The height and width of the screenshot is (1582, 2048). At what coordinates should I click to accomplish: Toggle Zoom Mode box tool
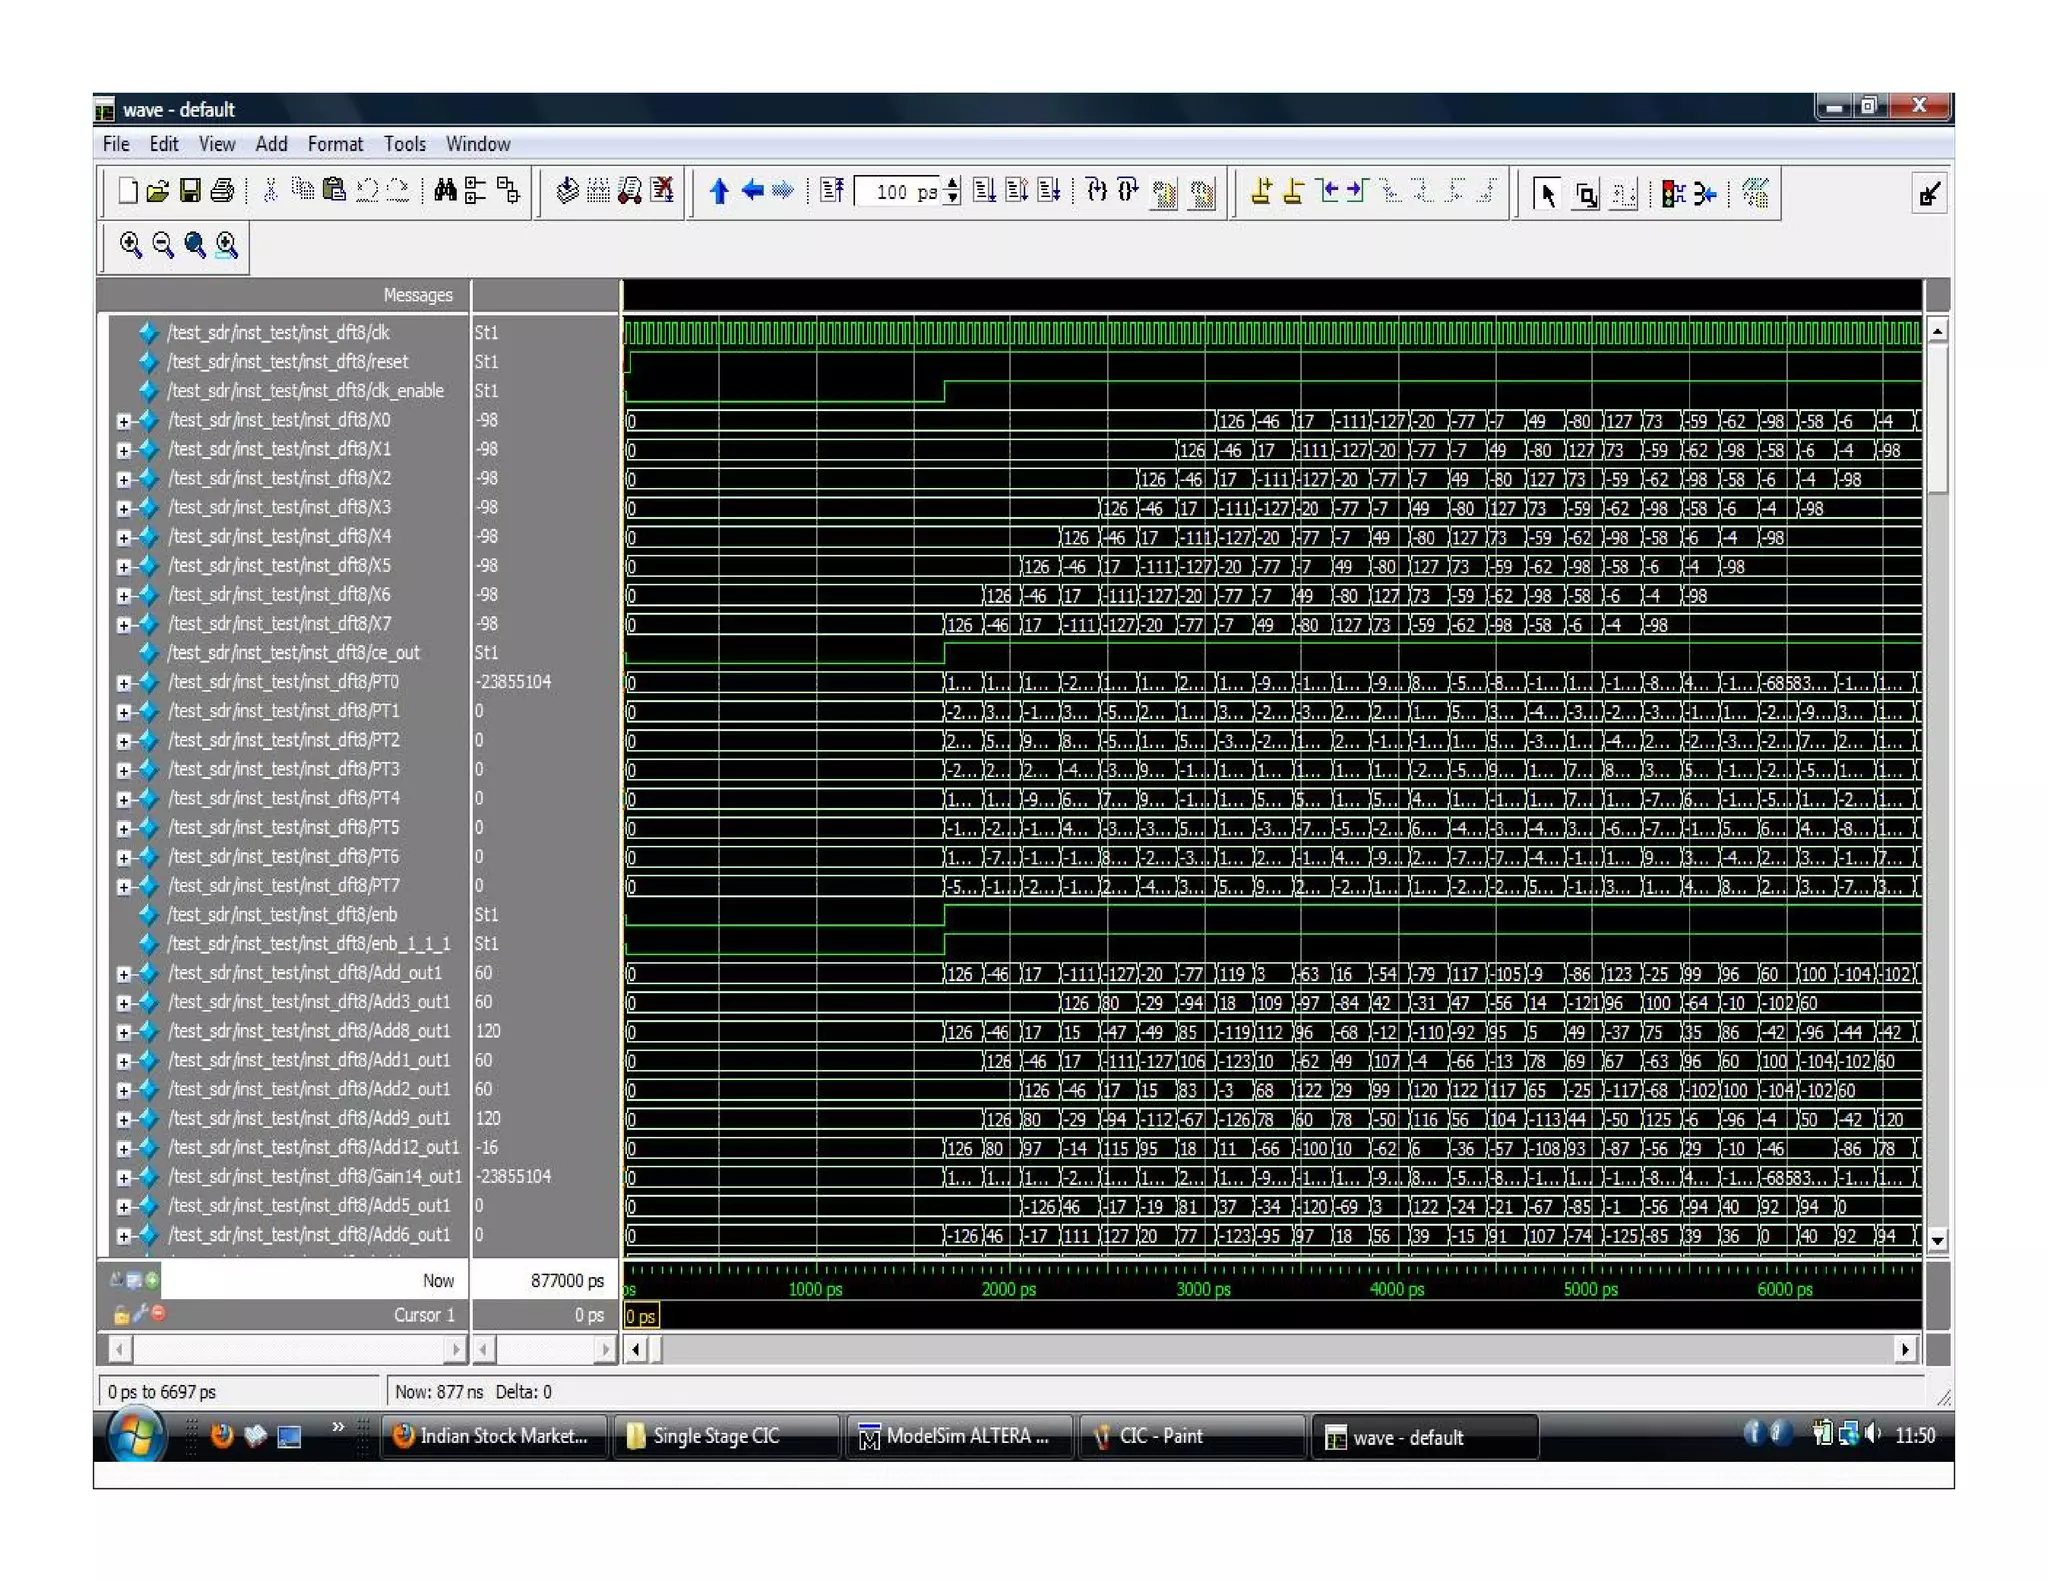(x=1586, y=193)
